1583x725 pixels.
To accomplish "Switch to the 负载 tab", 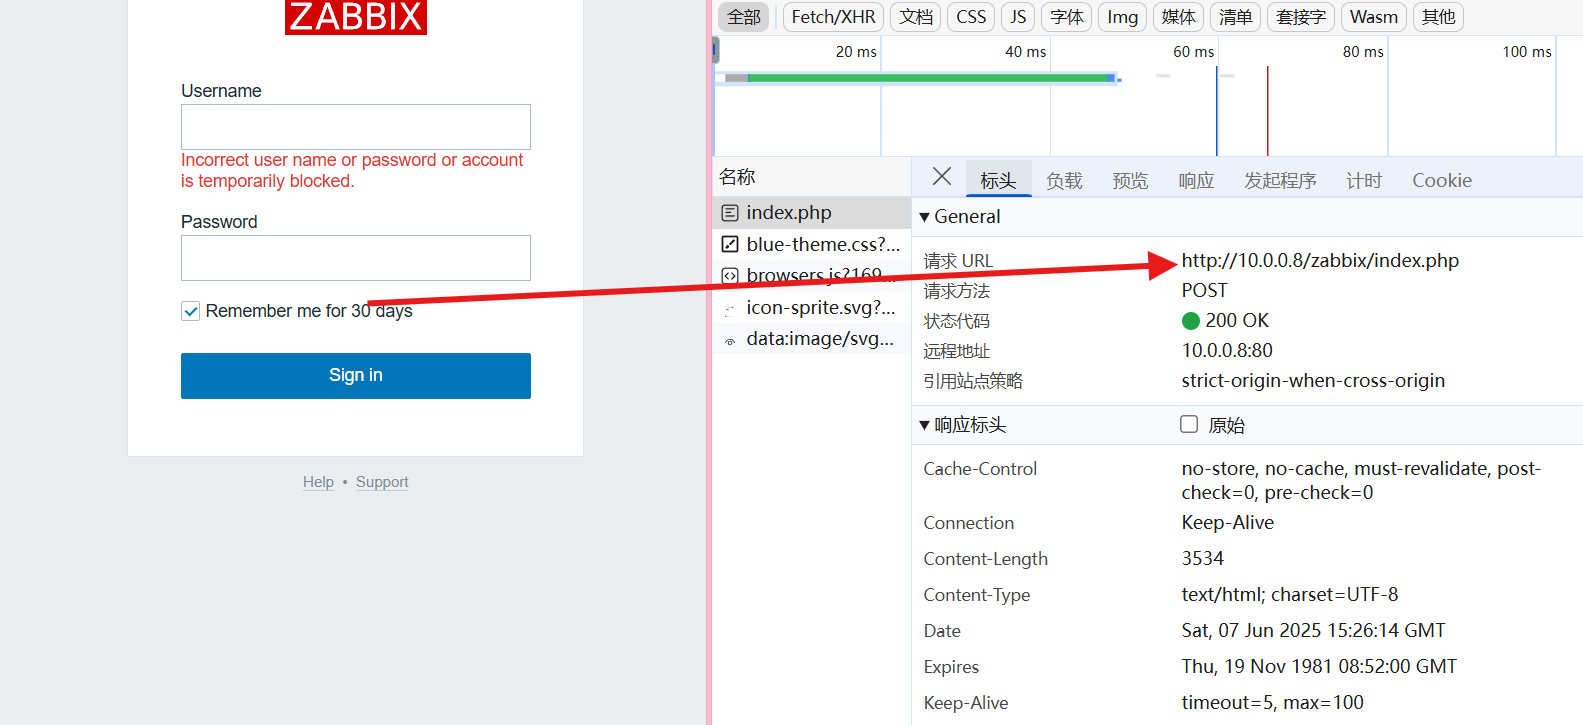I will point(1064,181).
